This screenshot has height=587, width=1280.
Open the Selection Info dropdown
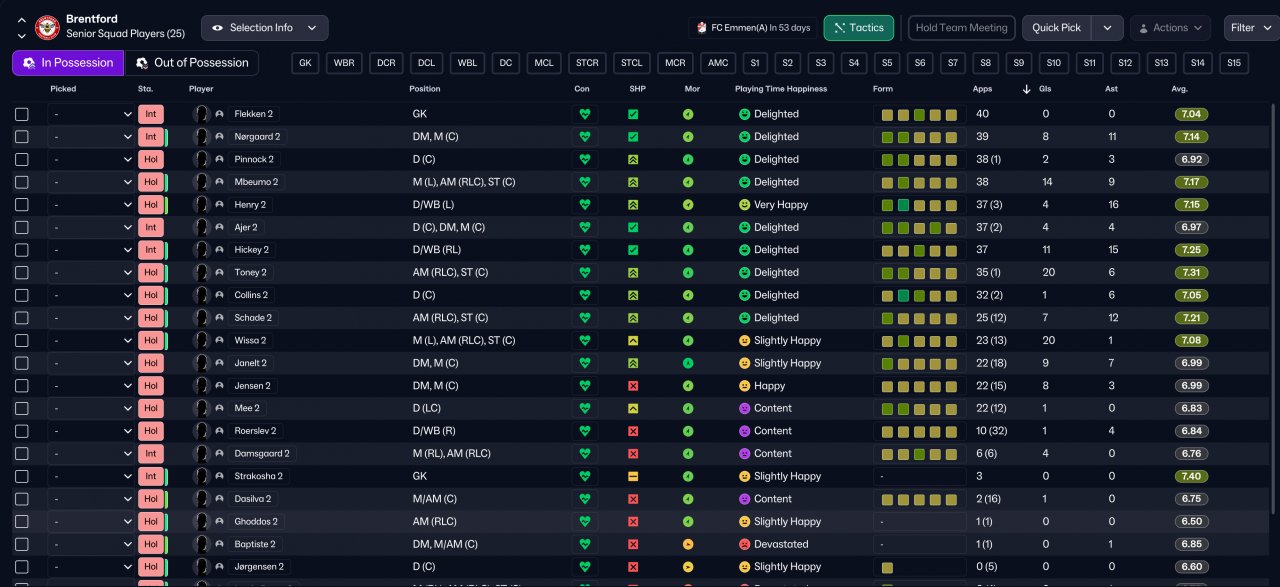point(264,28)
